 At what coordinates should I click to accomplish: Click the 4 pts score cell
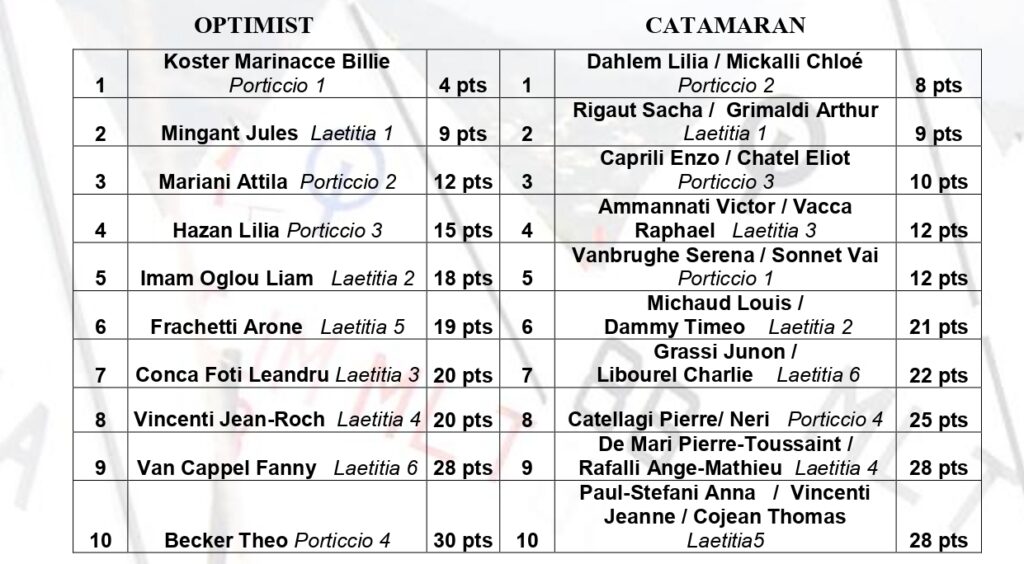[463, 74]
